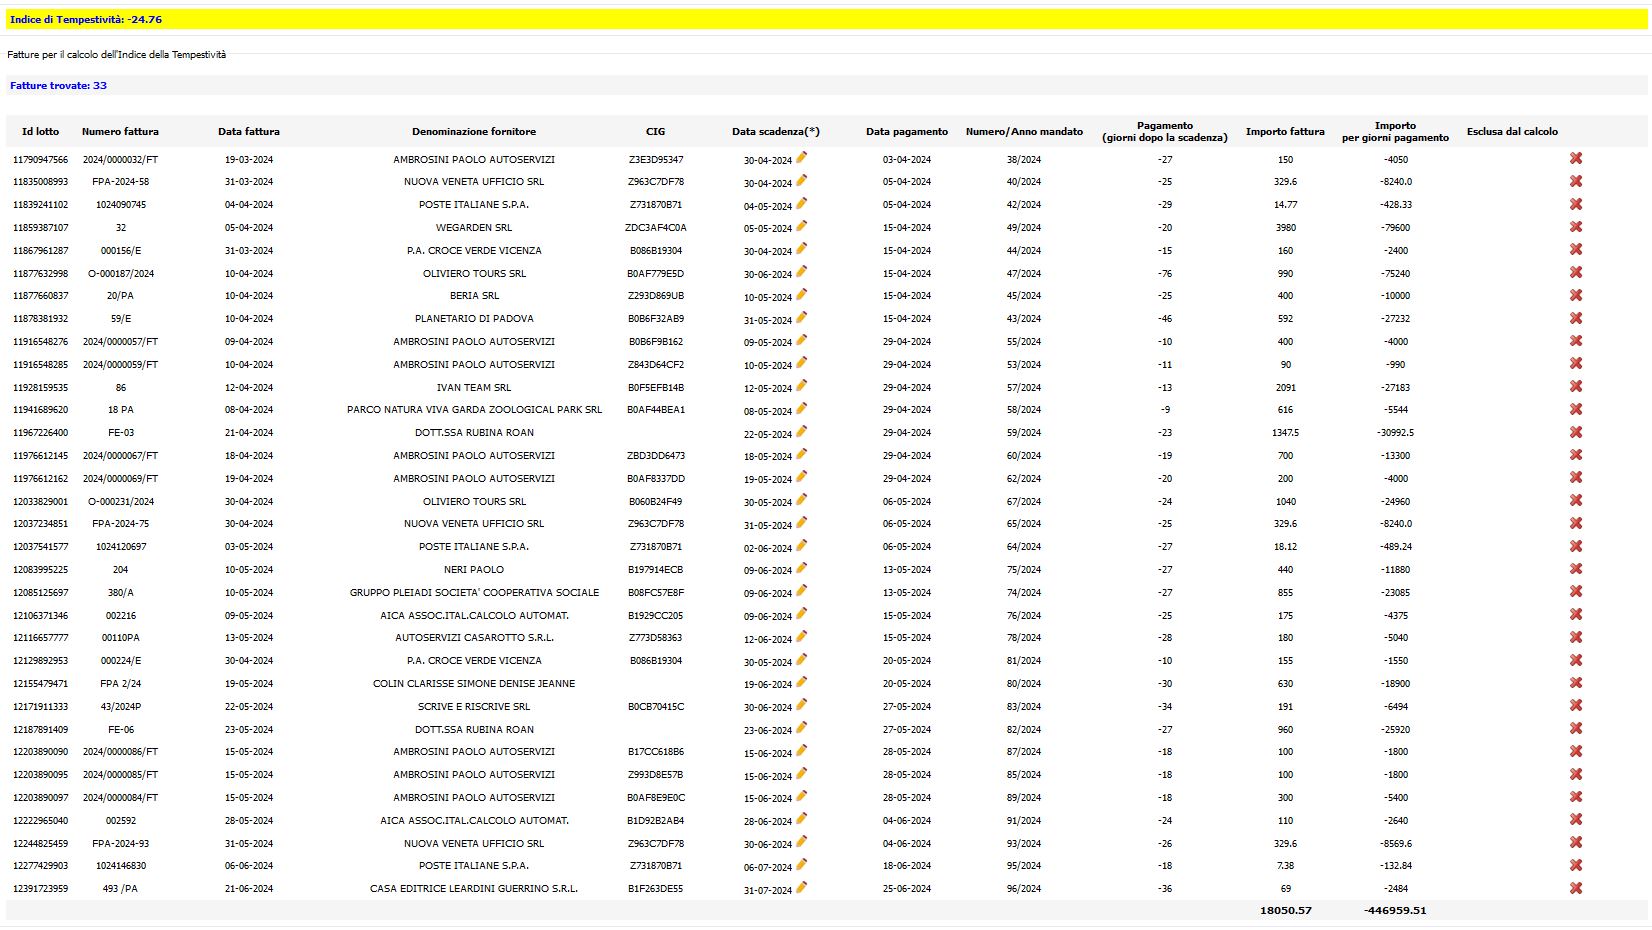Click red X for COLIN CLARISSE invoice
Image resolution: width=1652 pixels, height=930 pixels.
(1576, 683)
